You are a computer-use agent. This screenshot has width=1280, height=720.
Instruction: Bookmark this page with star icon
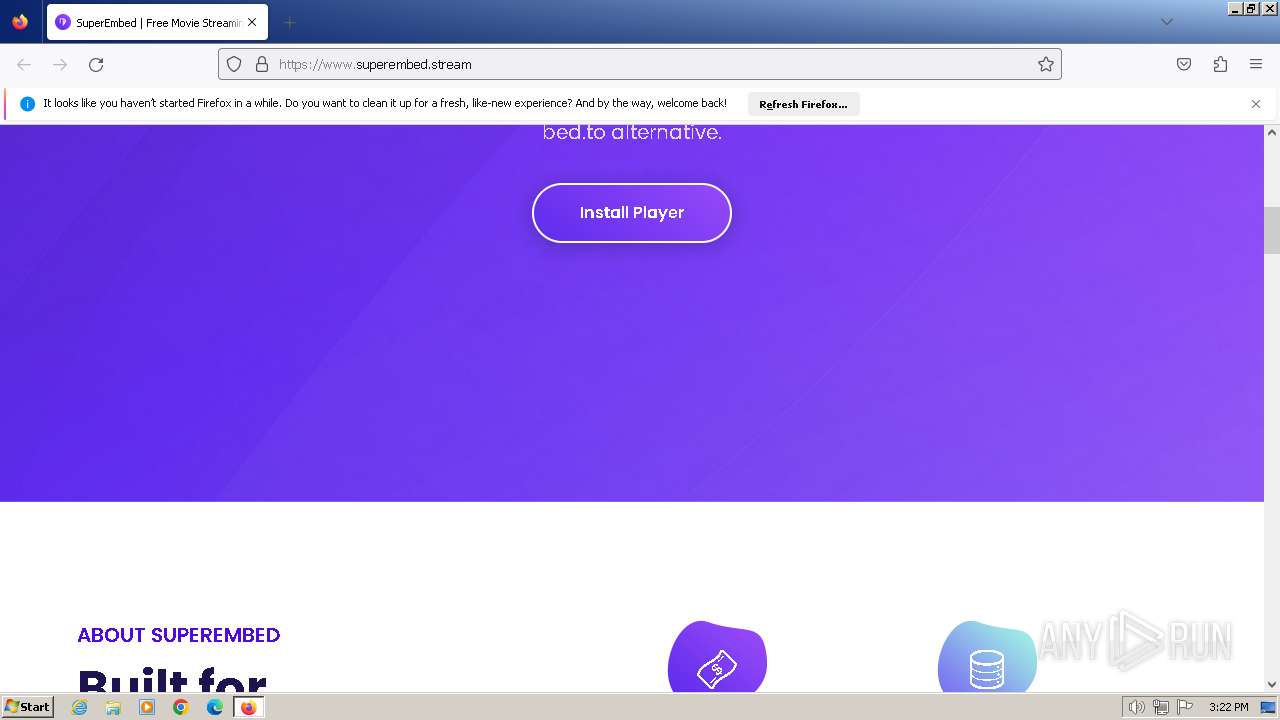click(x=1045, y=64)
